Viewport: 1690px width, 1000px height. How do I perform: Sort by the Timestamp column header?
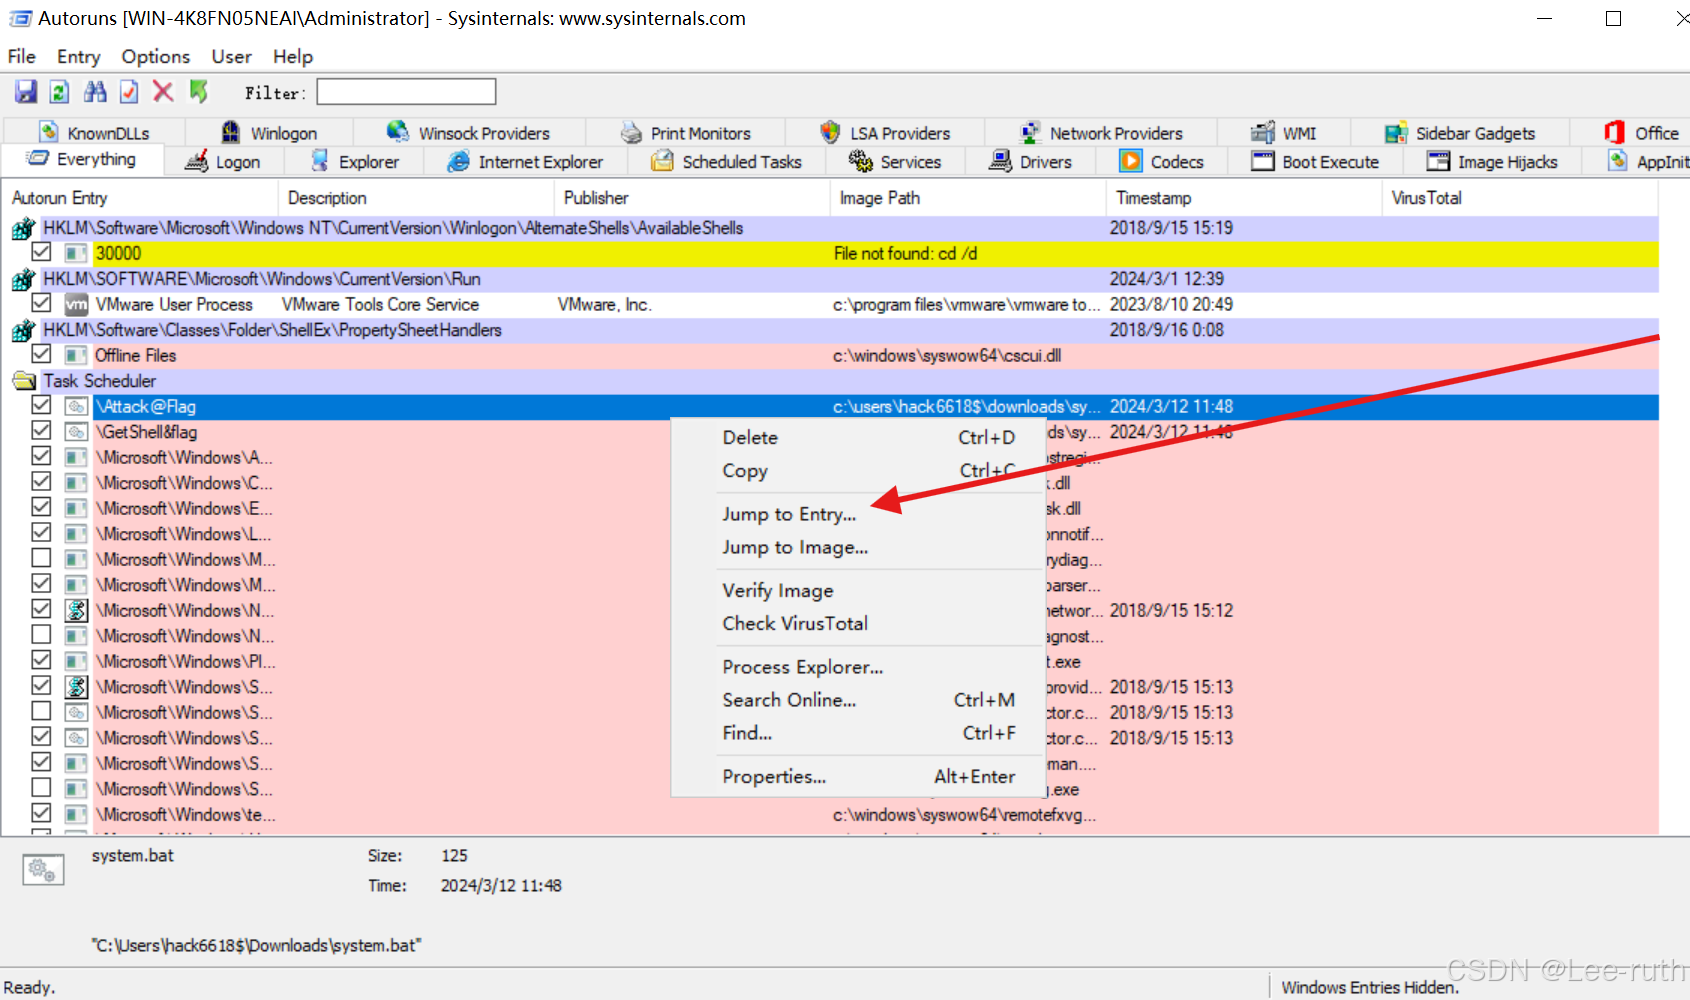(1243, 198)
